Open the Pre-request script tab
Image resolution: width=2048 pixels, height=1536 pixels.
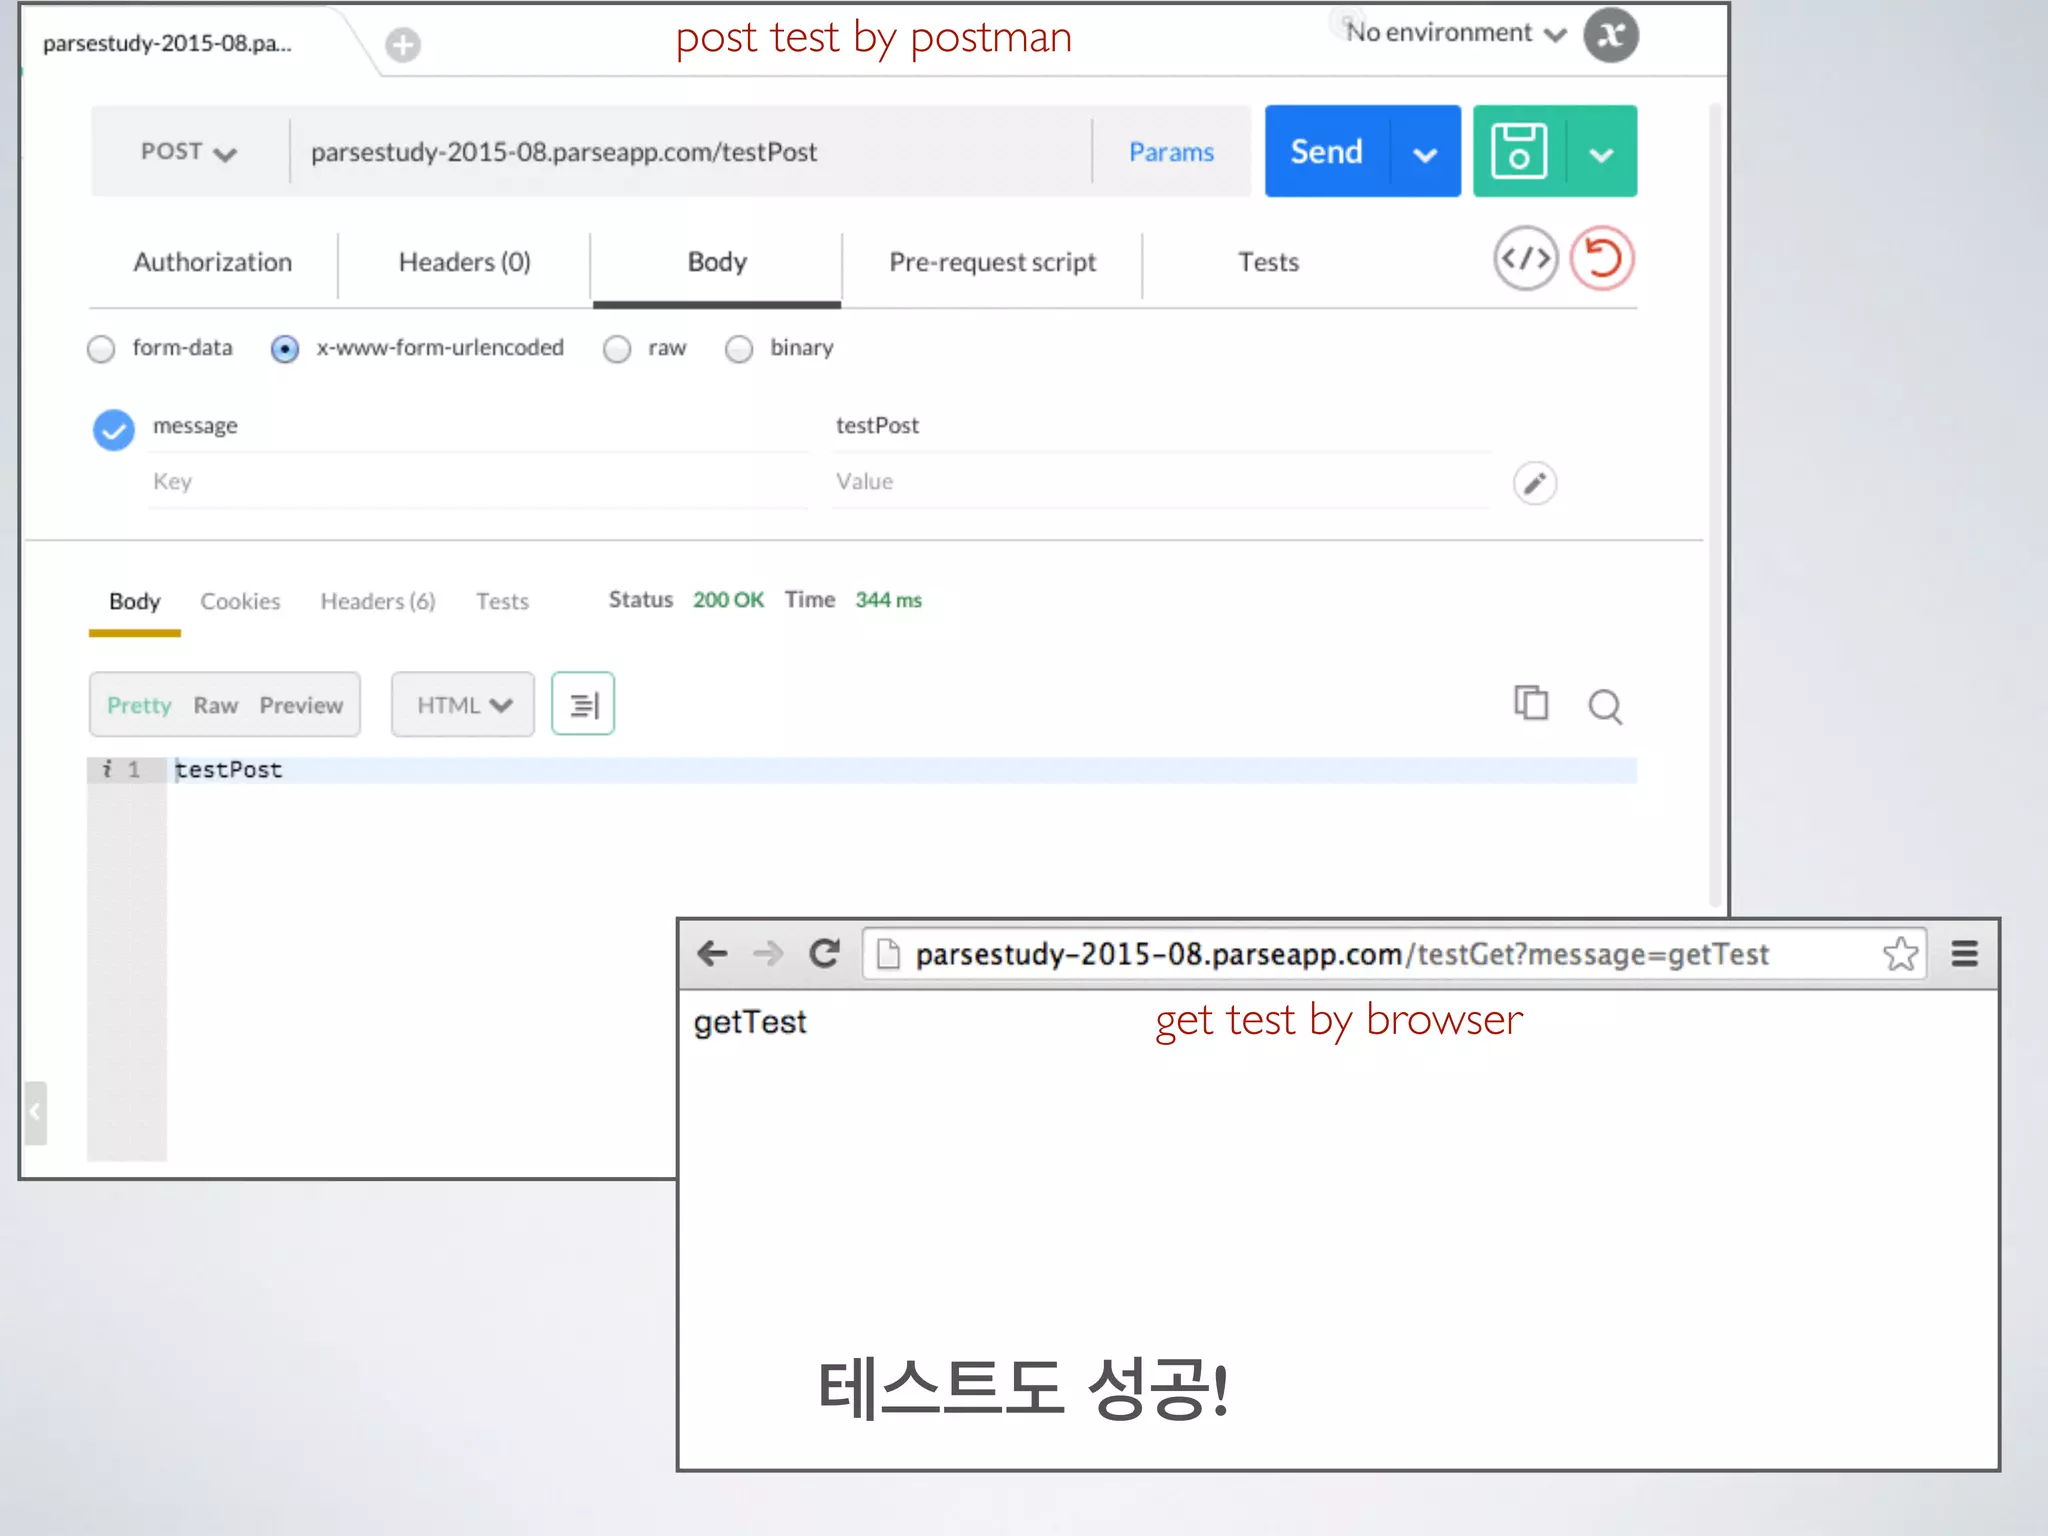pyautogui.click(x=992, y=262)
